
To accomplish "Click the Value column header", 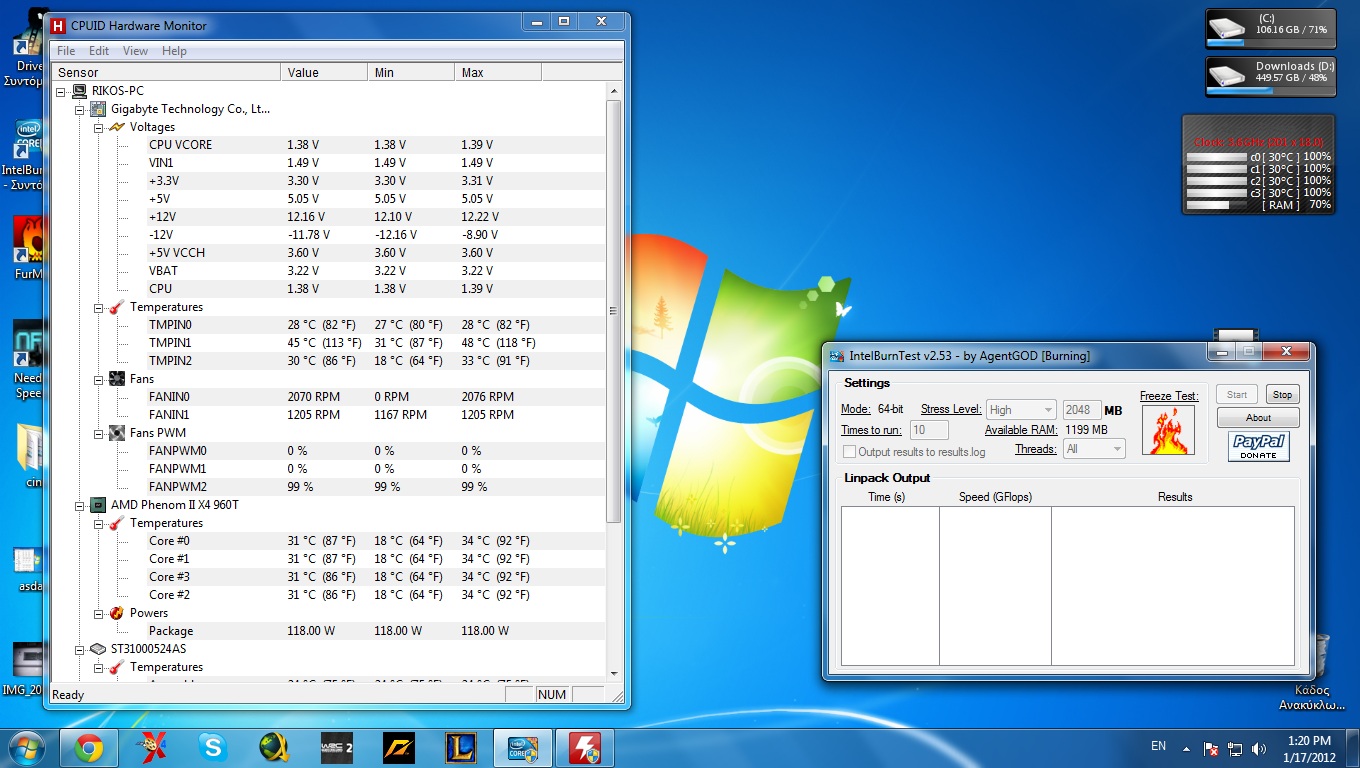I will pos(324,72).
